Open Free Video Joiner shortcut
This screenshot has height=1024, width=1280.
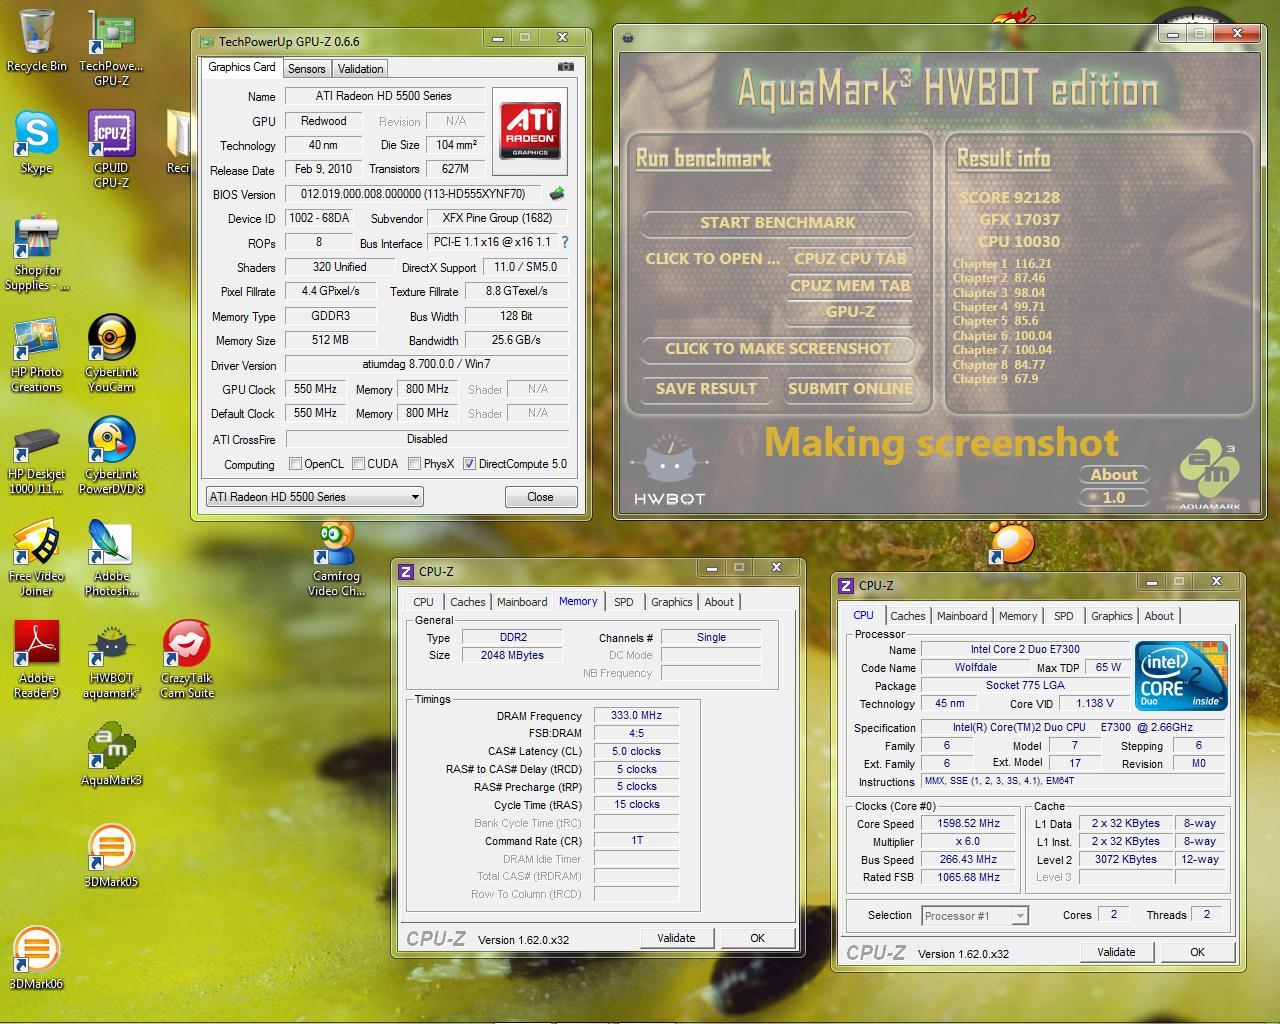tap(36, 559)
